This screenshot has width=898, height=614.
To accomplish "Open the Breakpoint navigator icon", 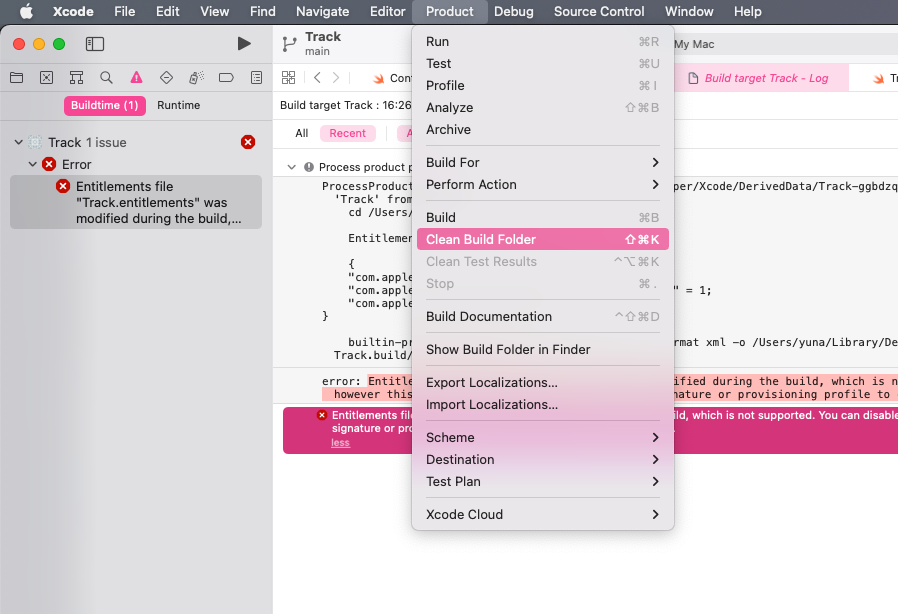I will pyautogui.click(x=226, y=78).
